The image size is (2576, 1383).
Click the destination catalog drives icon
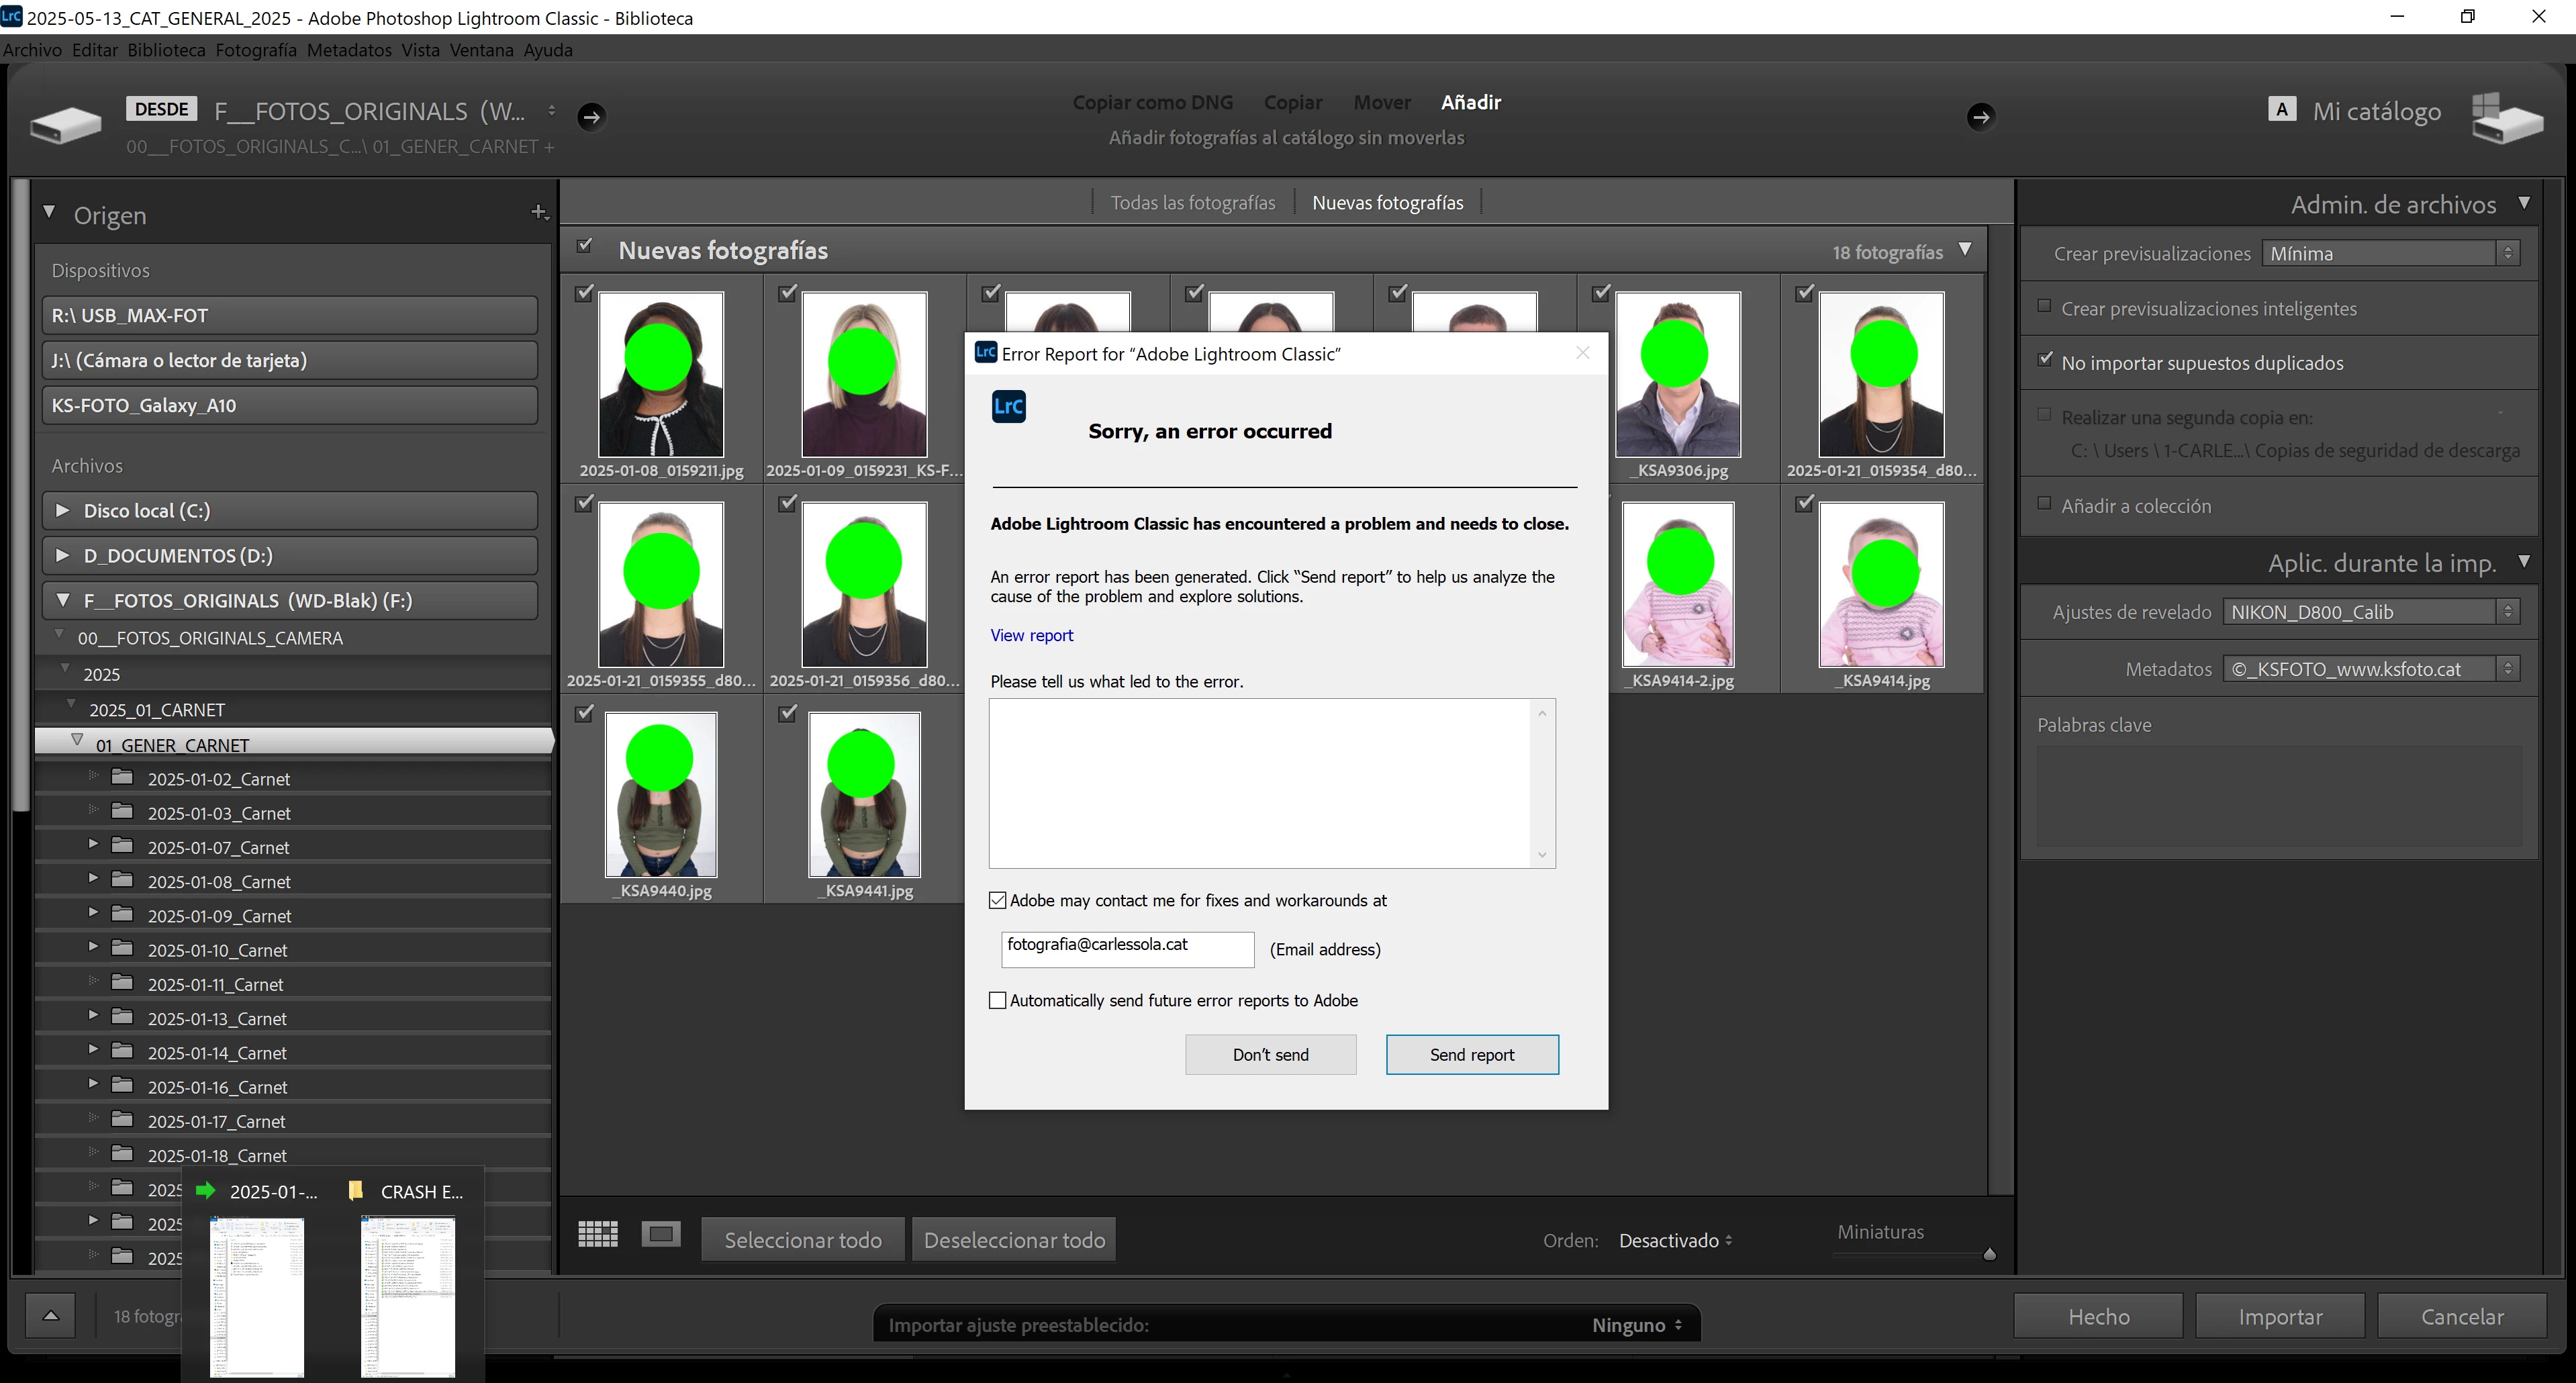point(2506,120)
